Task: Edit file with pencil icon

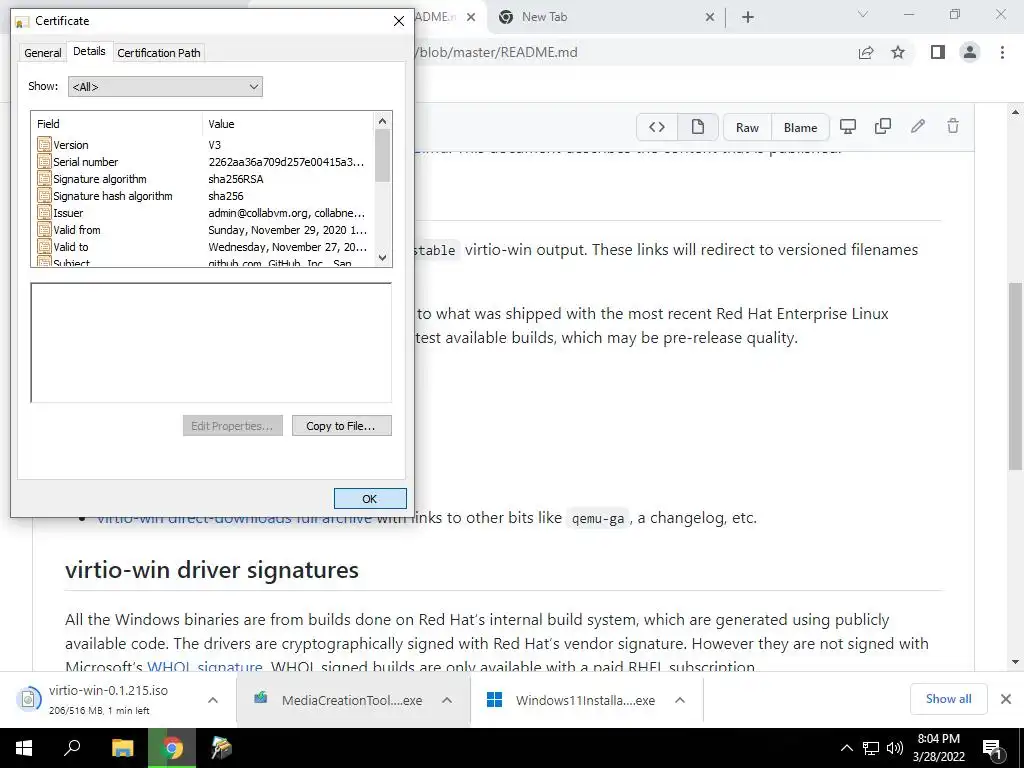Action: pos(918,126)
